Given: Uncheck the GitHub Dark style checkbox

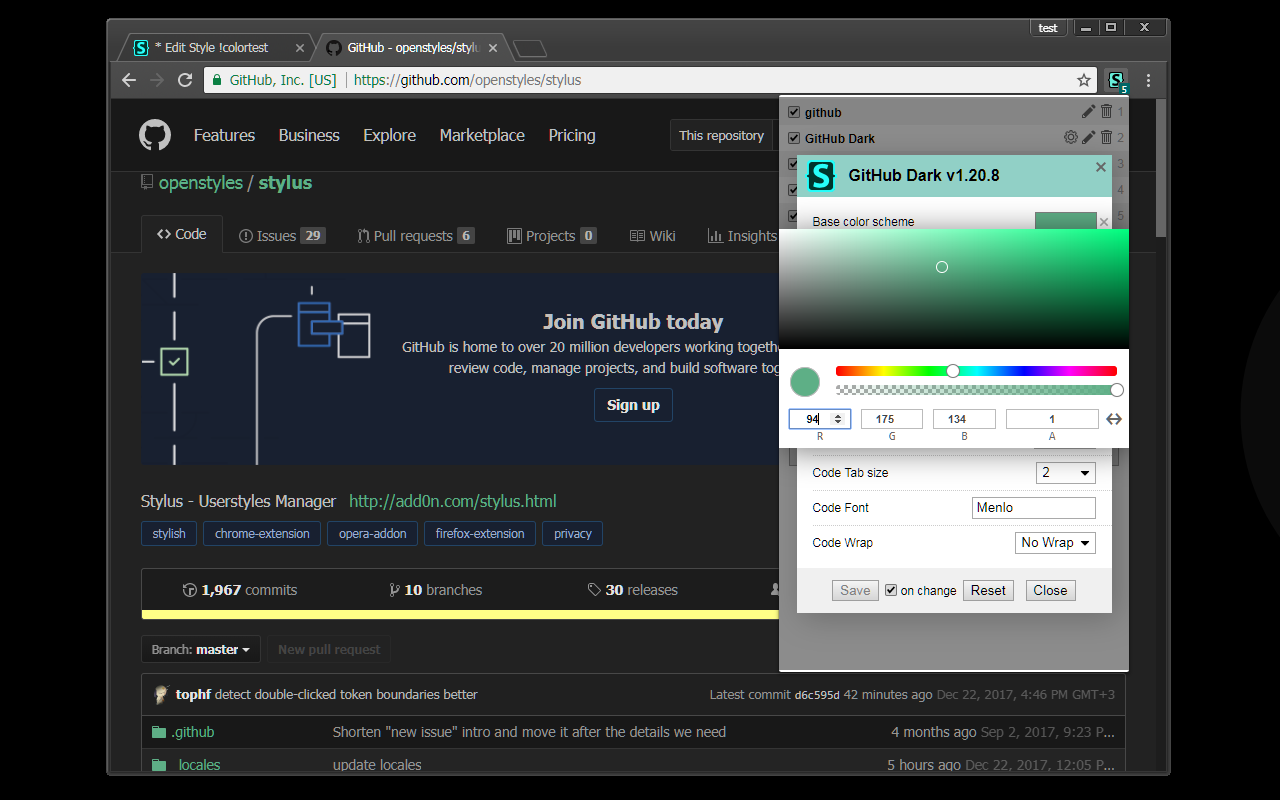Looking at the screenshot, I should [x=794, y=138].
